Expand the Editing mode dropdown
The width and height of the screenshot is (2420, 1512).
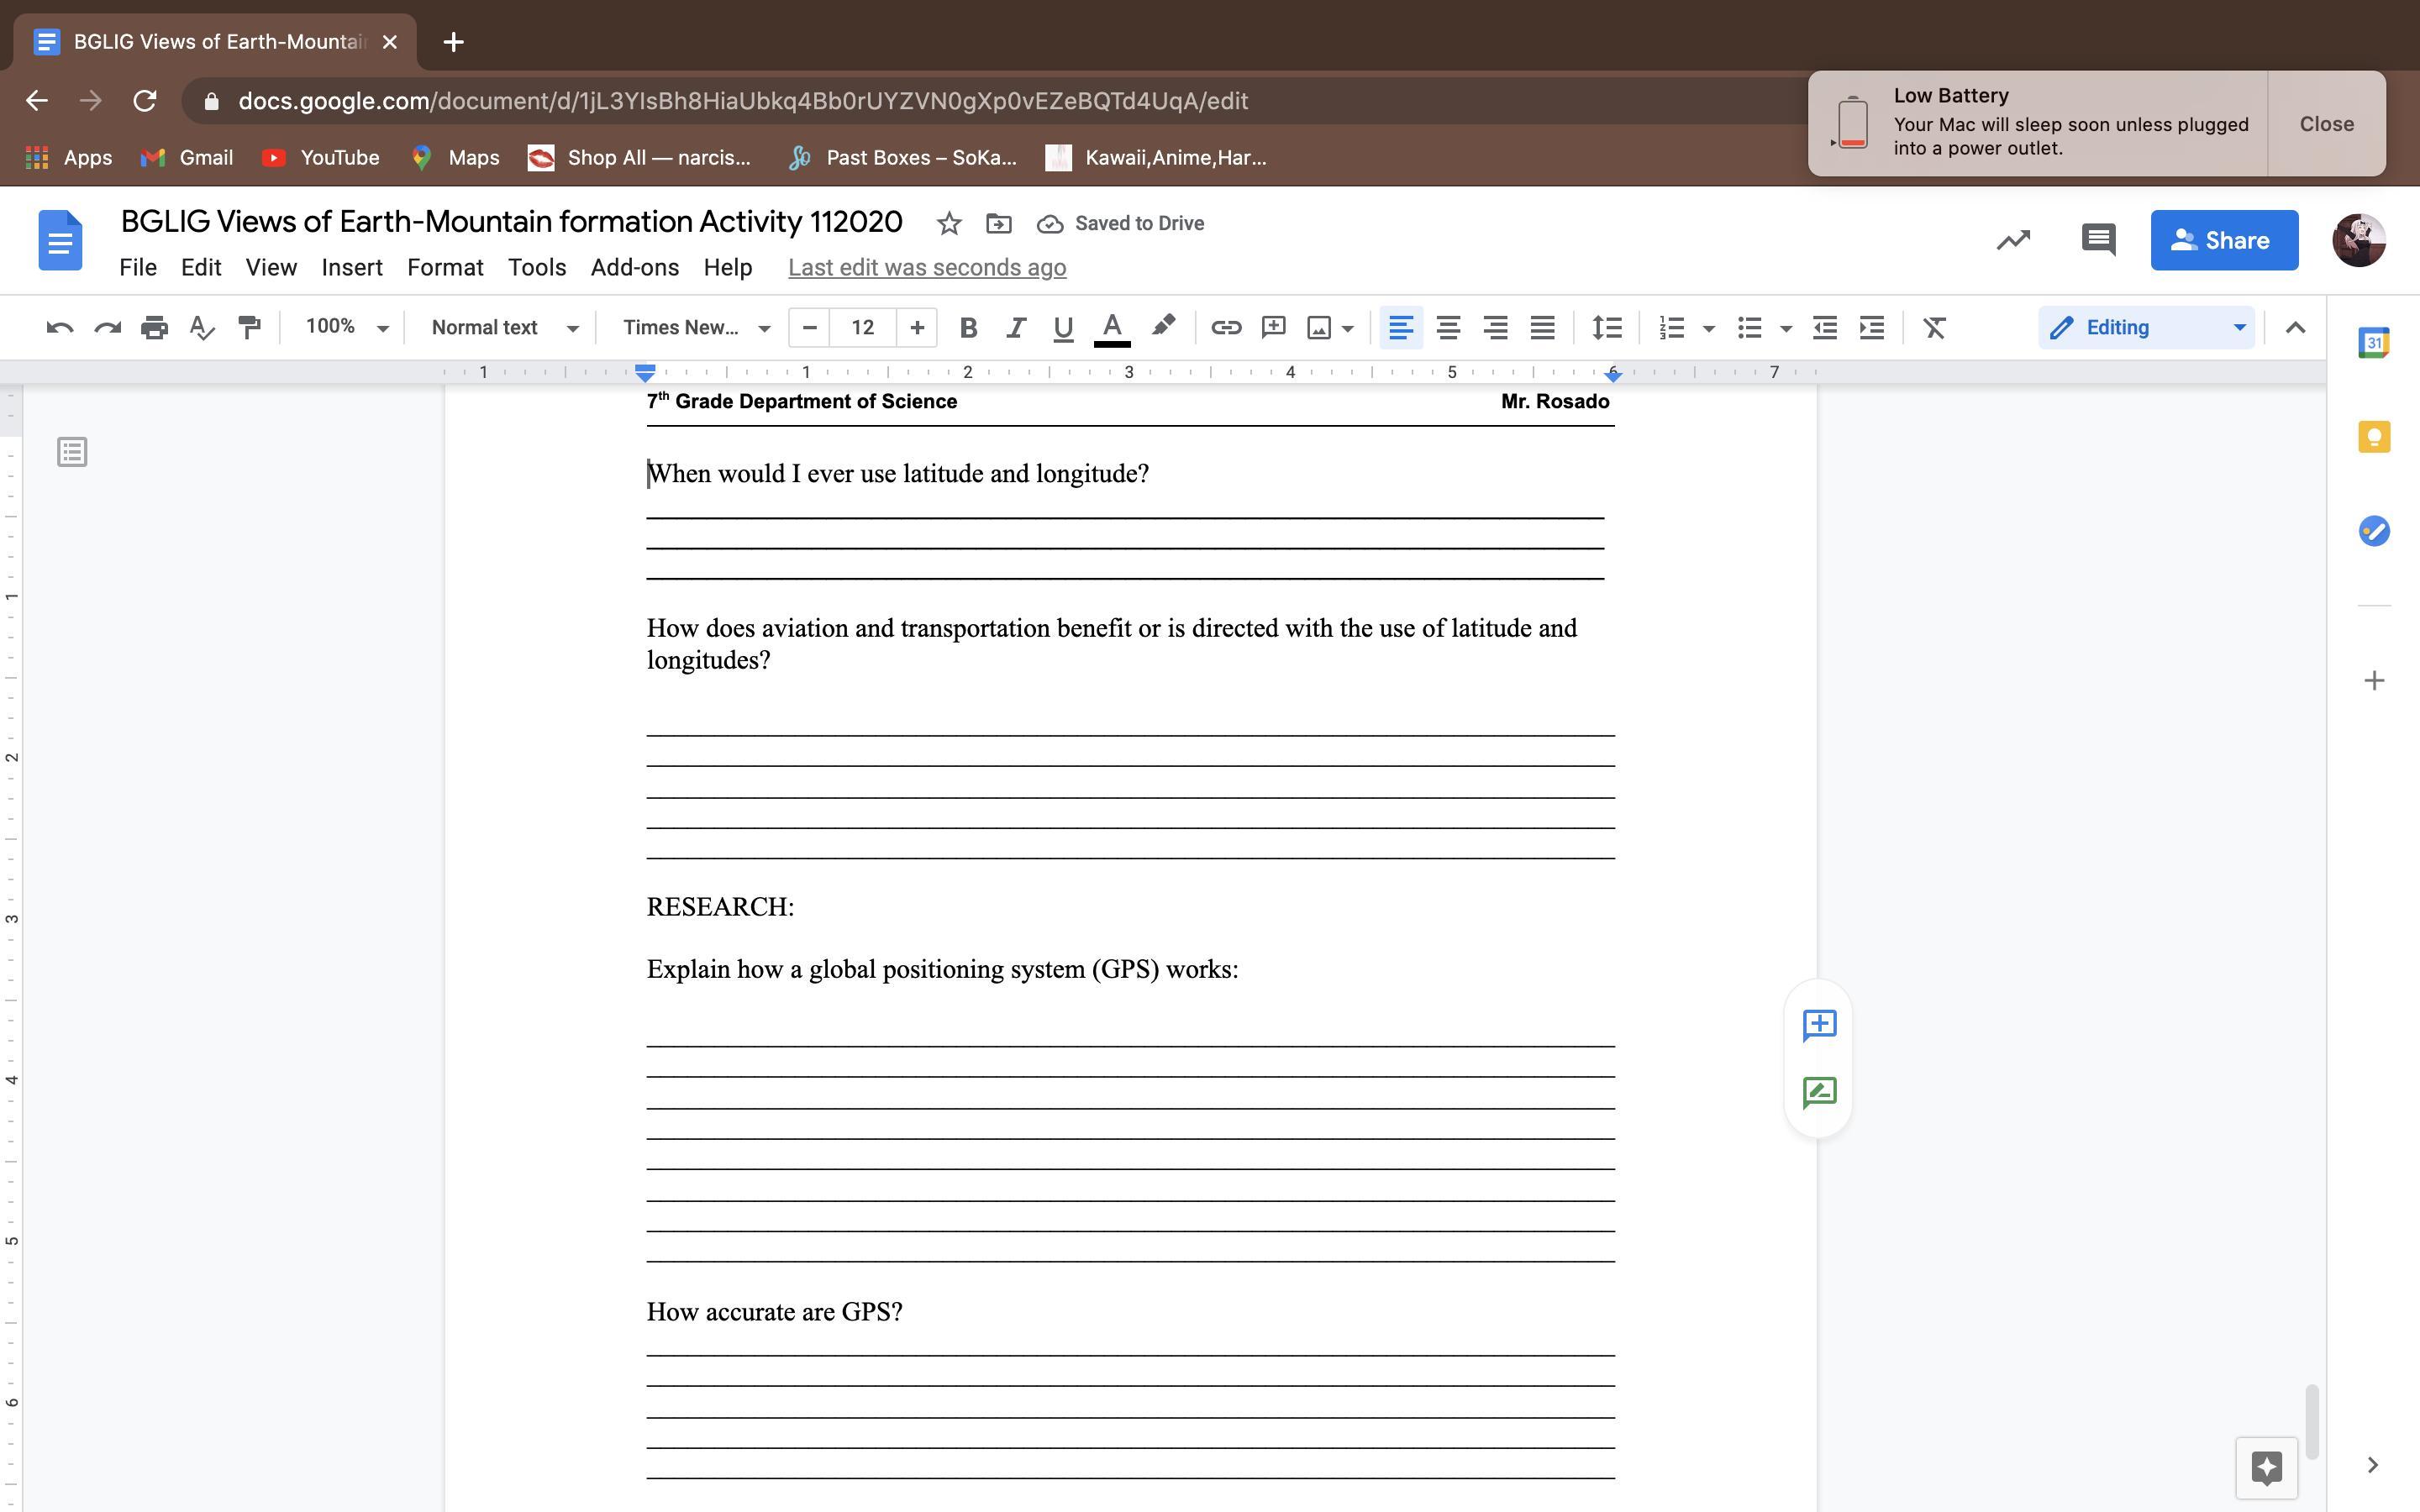(x=2146, y=328)
